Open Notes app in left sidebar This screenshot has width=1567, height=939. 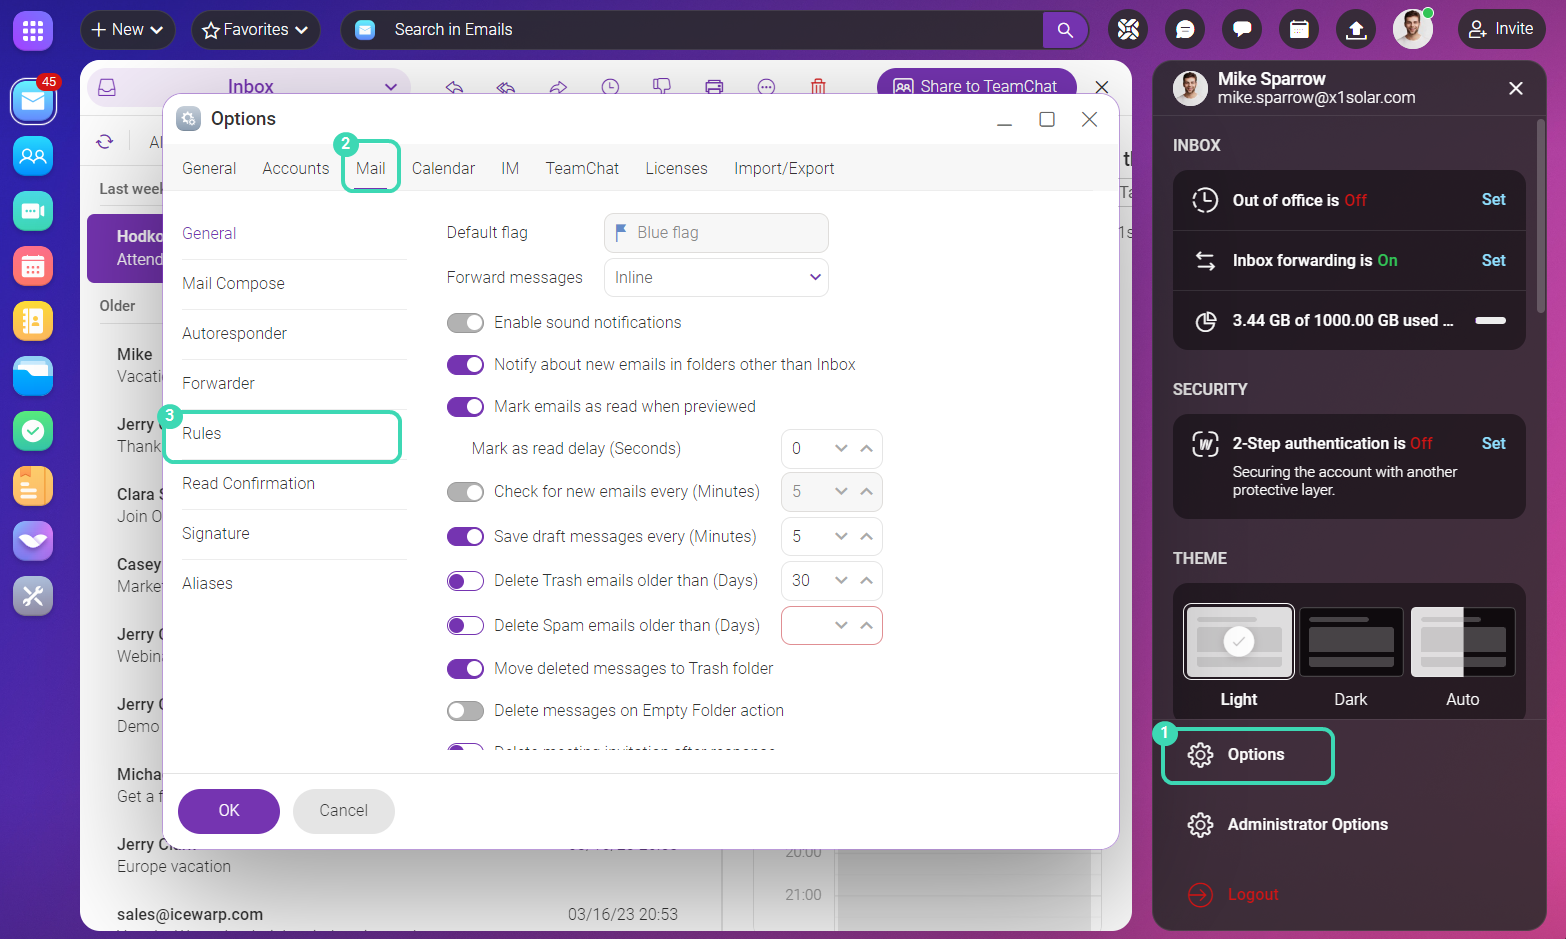point(33,486)
